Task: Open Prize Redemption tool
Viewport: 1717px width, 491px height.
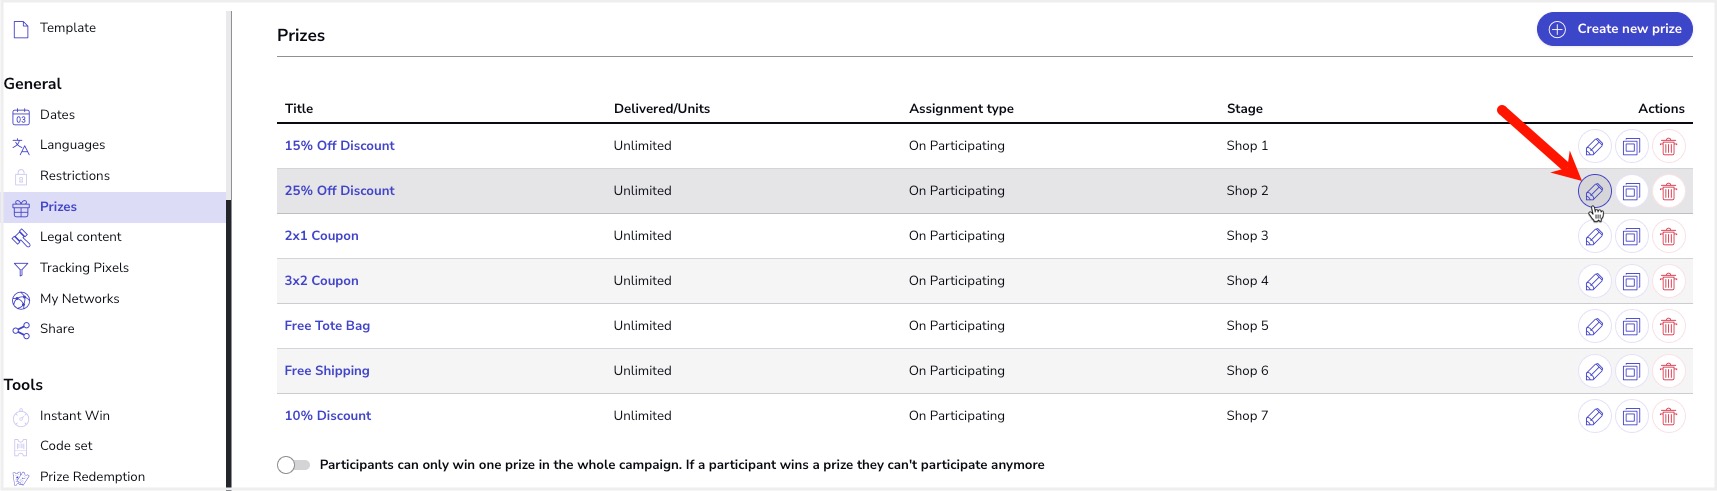Action: (92, 477)
